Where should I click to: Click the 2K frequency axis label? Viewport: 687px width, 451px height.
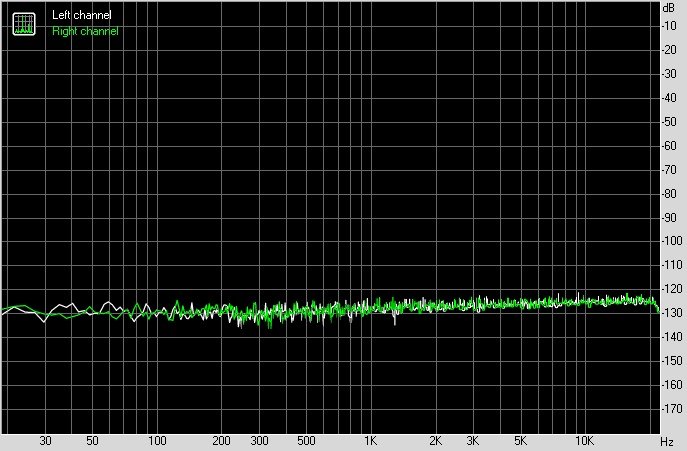435,441
